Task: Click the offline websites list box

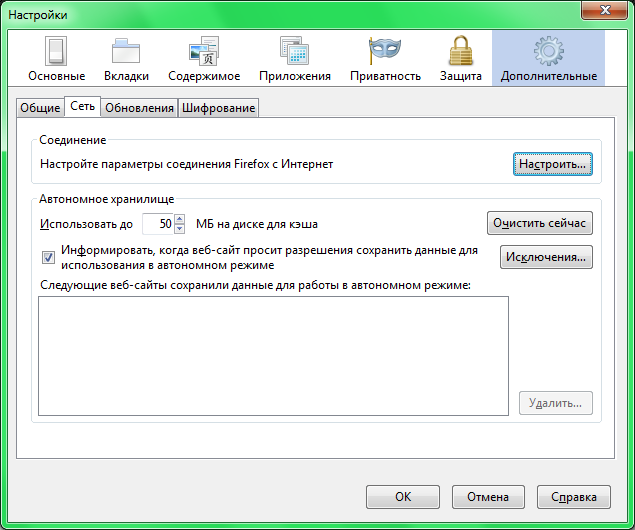Action: coord(273,356)
